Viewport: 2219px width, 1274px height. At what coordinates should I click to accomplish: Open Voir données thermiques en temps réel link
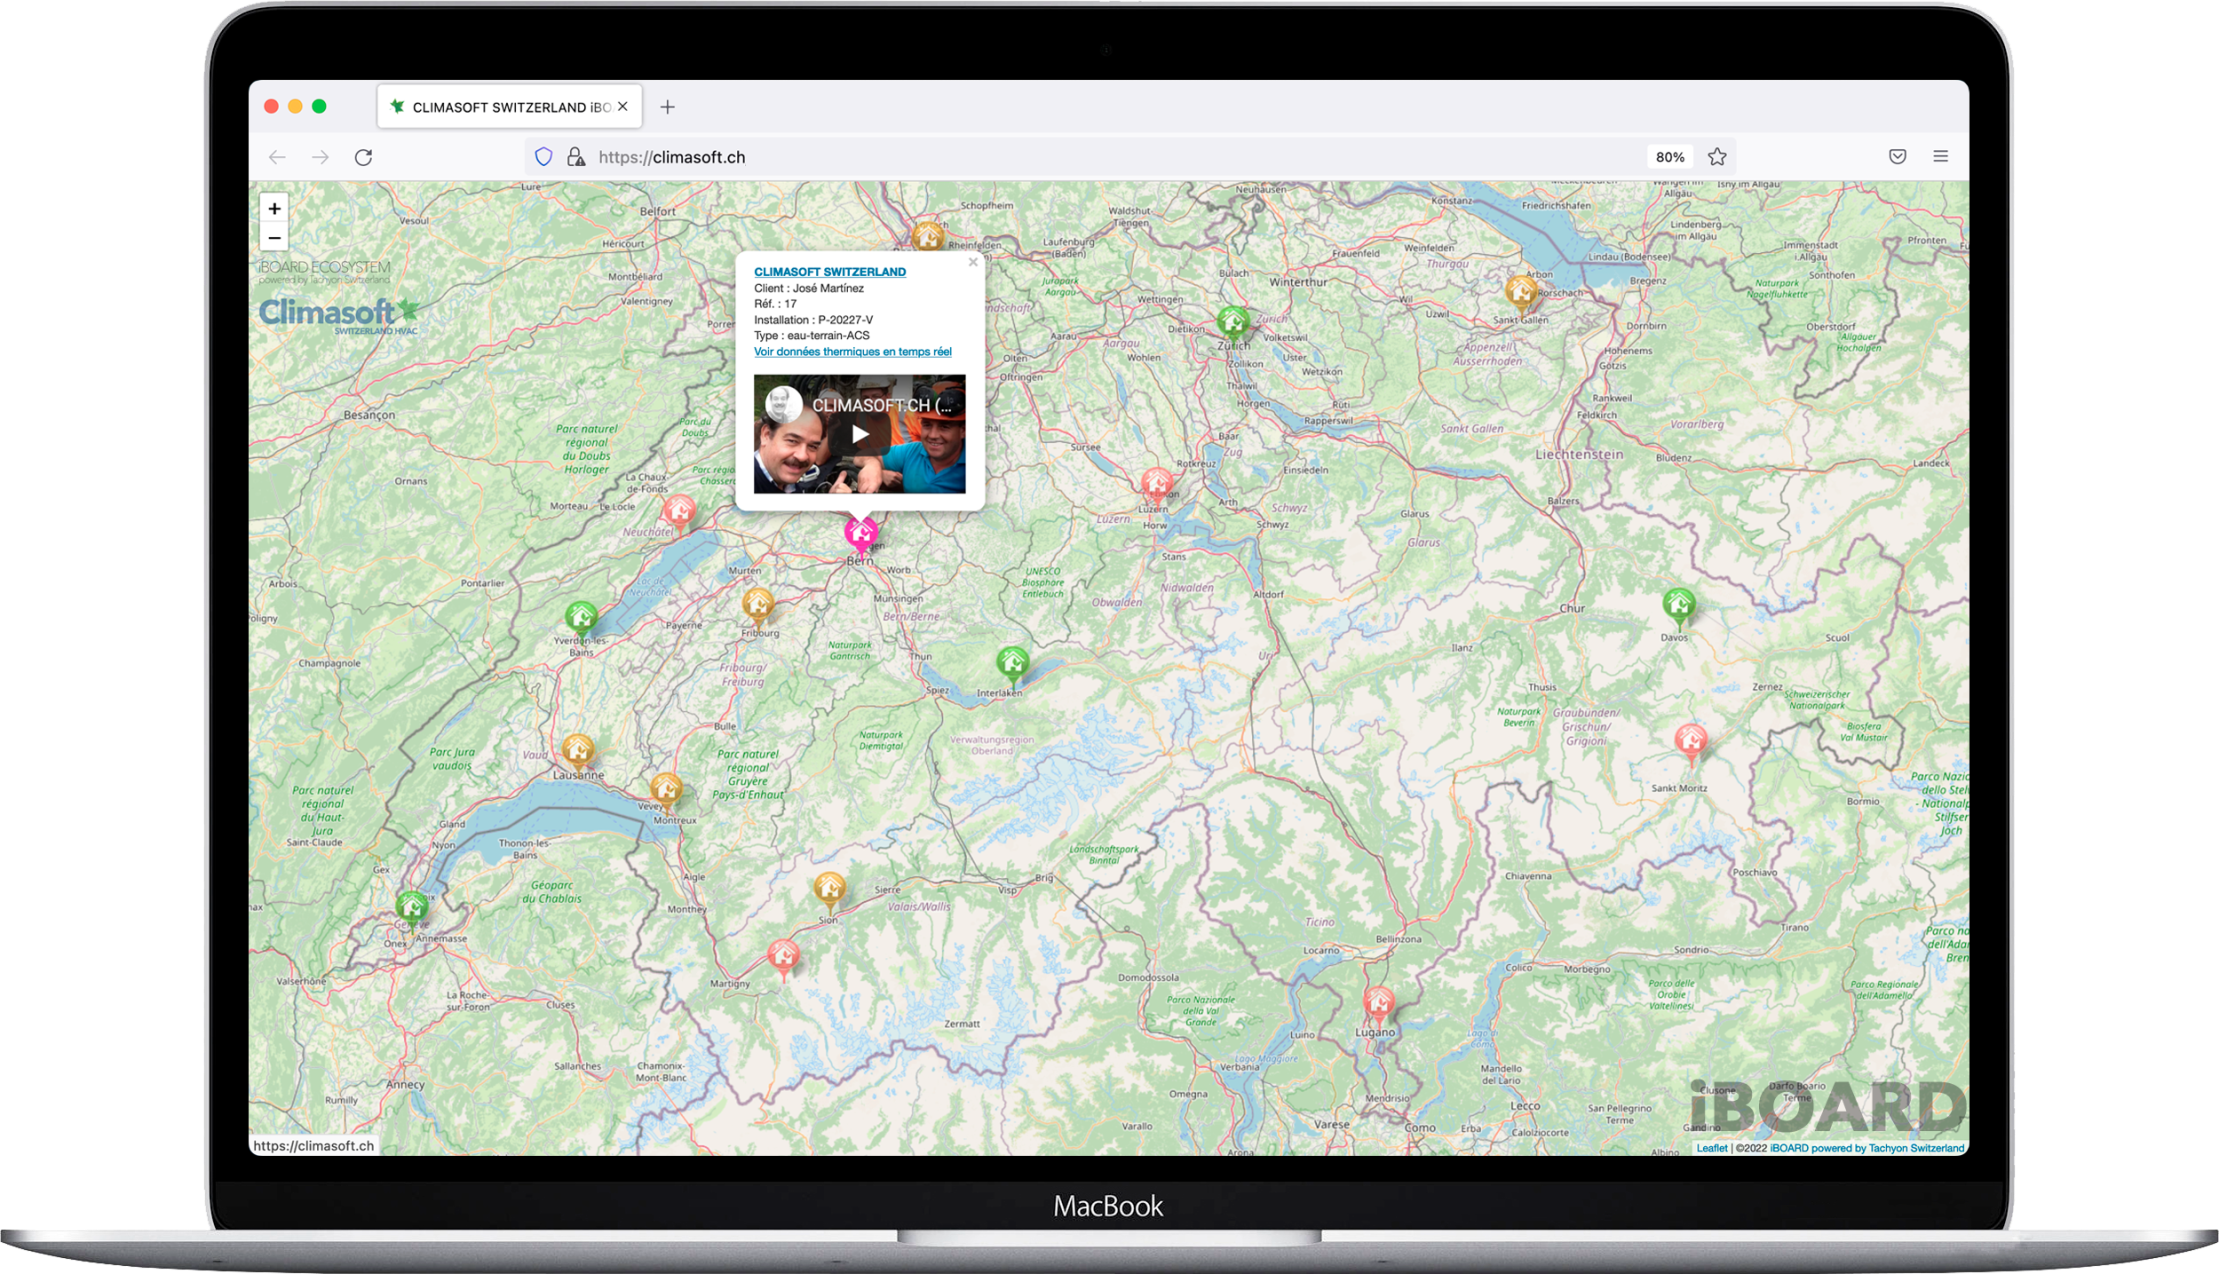point(852,352)
